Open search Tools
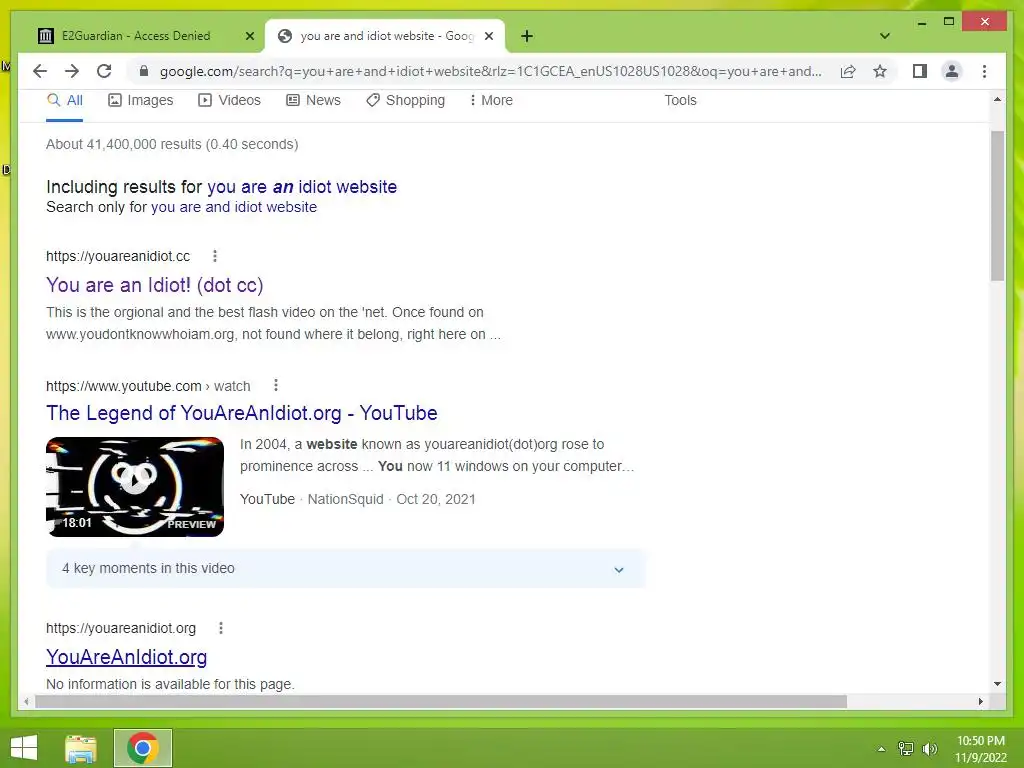 point(680,101)
